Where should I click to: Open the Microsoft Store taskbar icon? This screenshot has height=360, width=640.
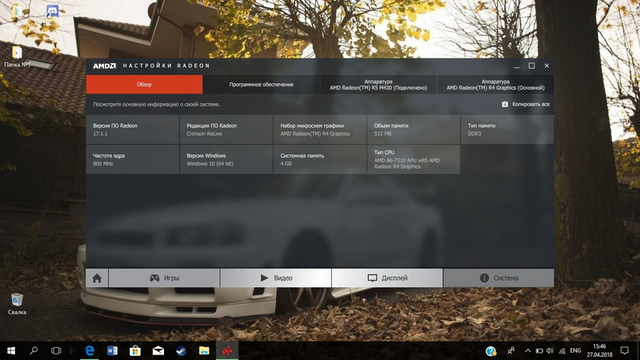(x=135, y=351)
